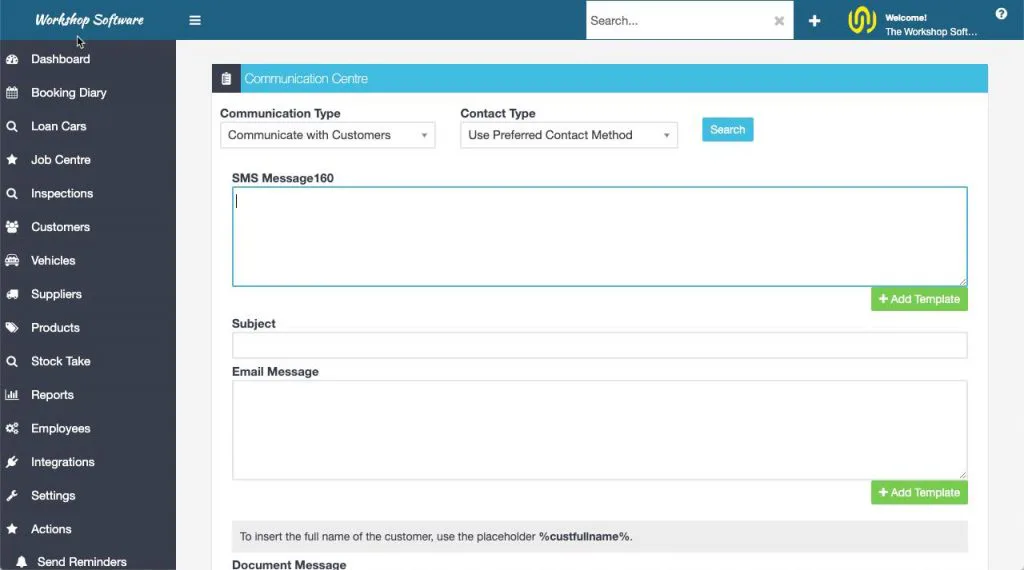This screenshot has width=1024, height=570.
Task: Click the Customers people icon
Action: [12, 227]
